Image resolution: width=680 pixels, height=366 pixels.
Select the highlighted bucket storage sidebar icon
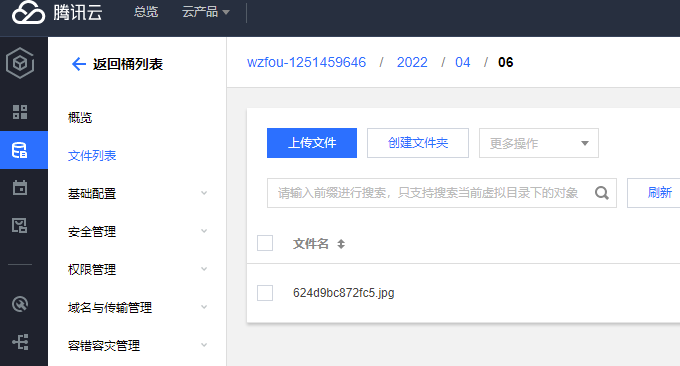[x=20, y=150]
